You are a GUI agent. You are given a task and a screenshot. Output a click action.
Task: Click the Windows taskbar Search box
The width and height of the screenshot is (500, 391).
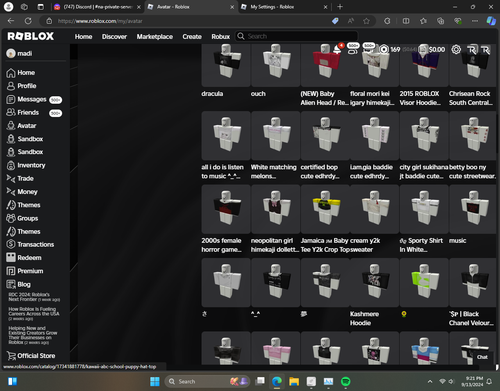[206, 381]
